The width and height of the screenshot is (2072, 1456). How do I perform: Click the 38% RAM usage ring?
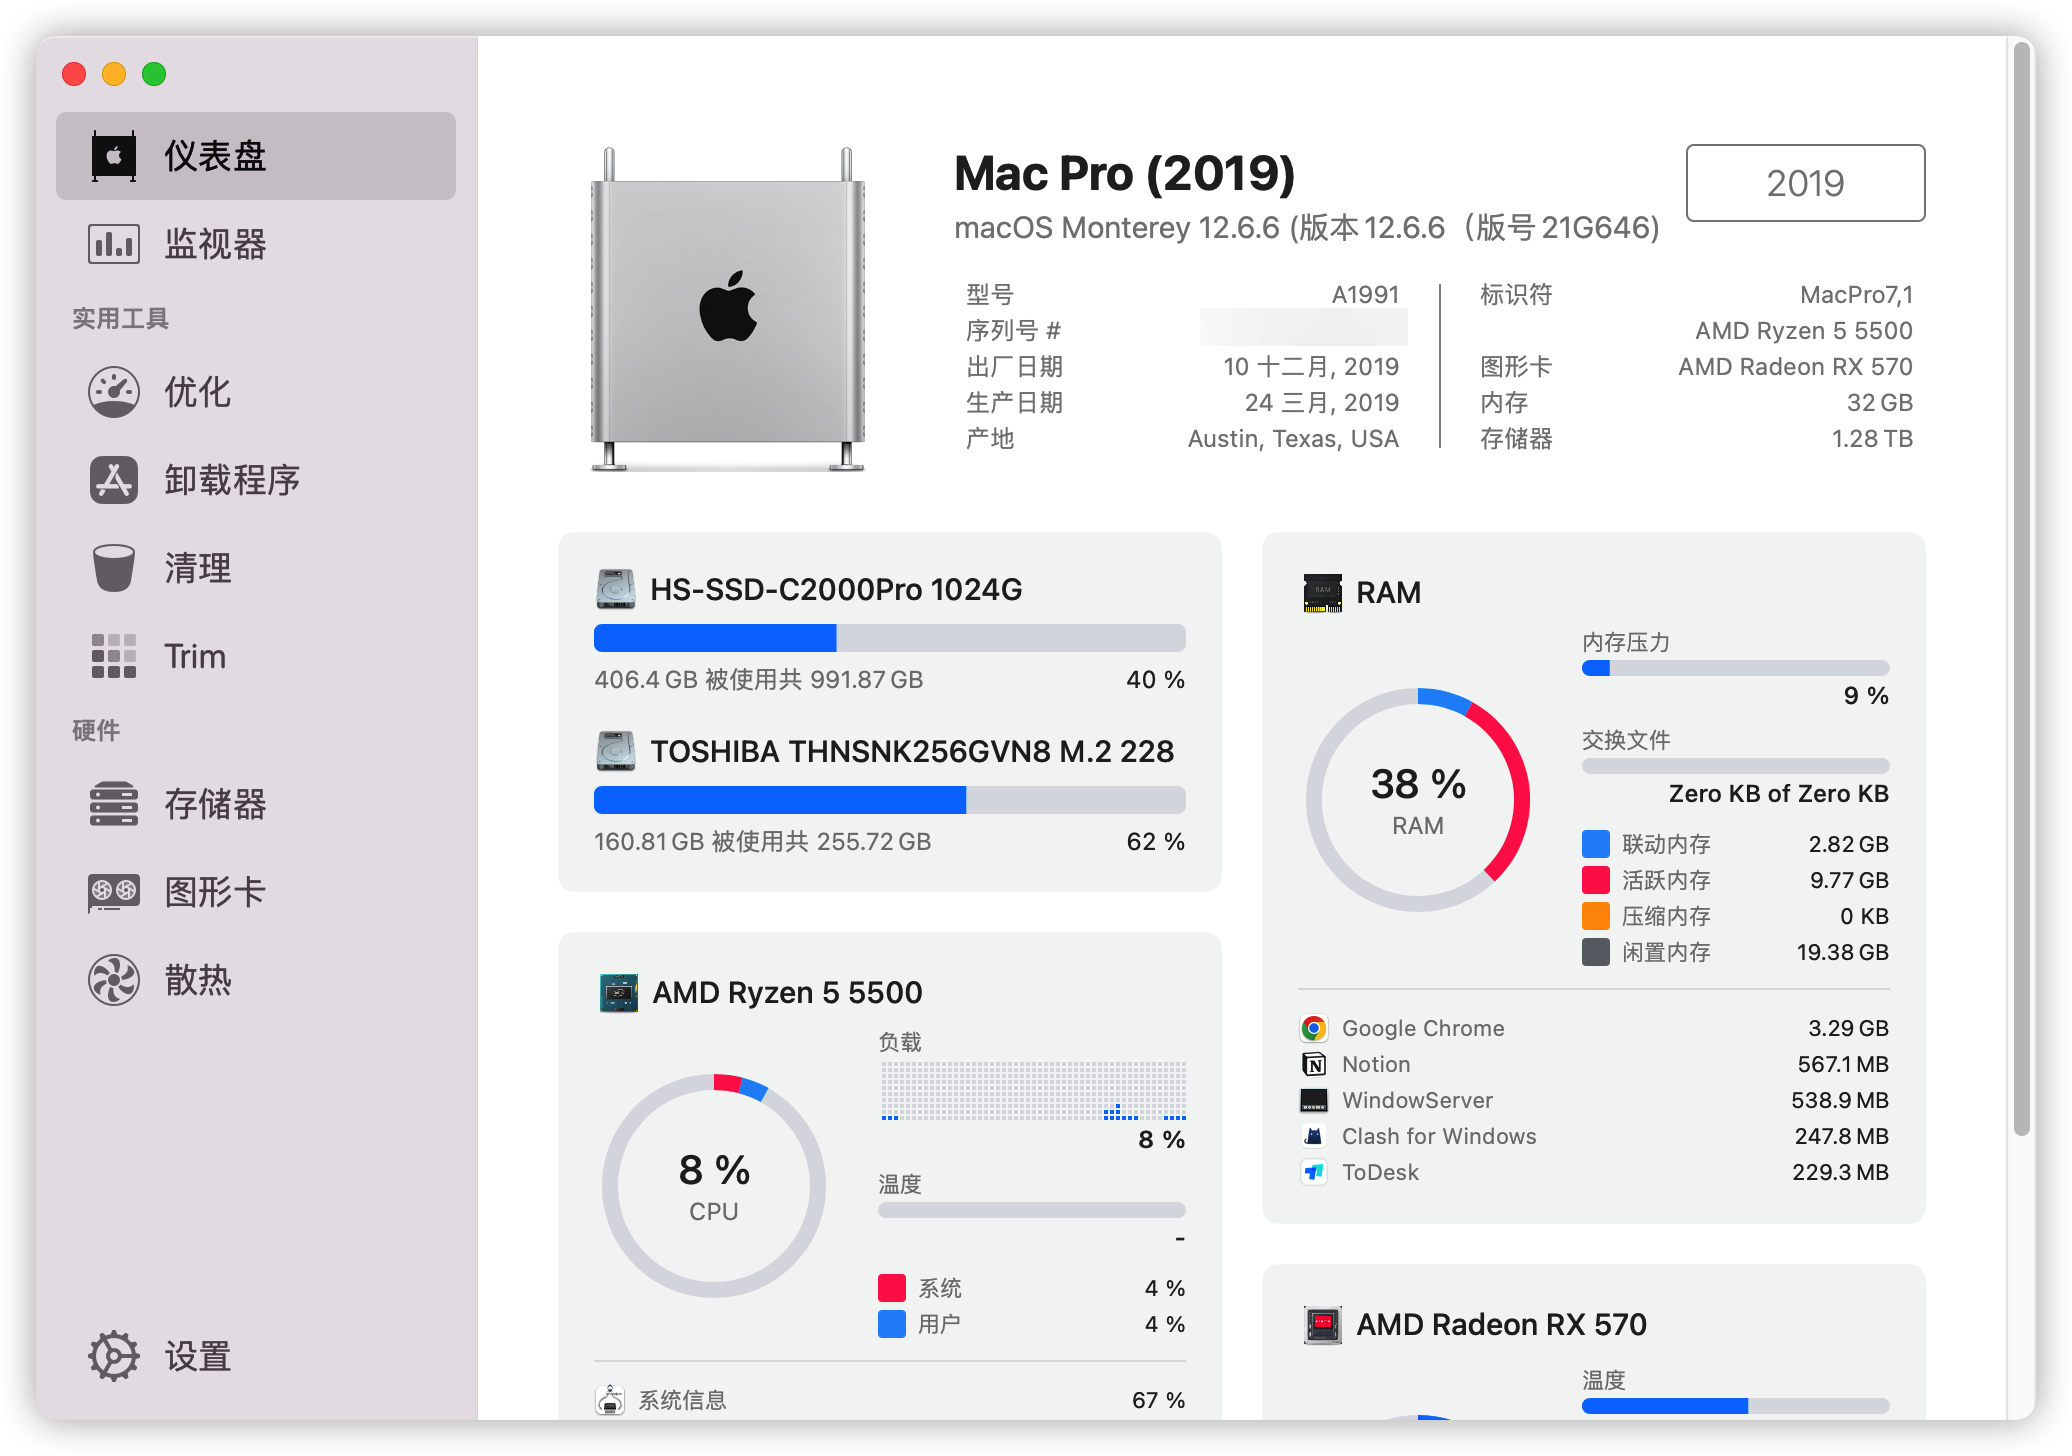click(x=1417, y=799)
